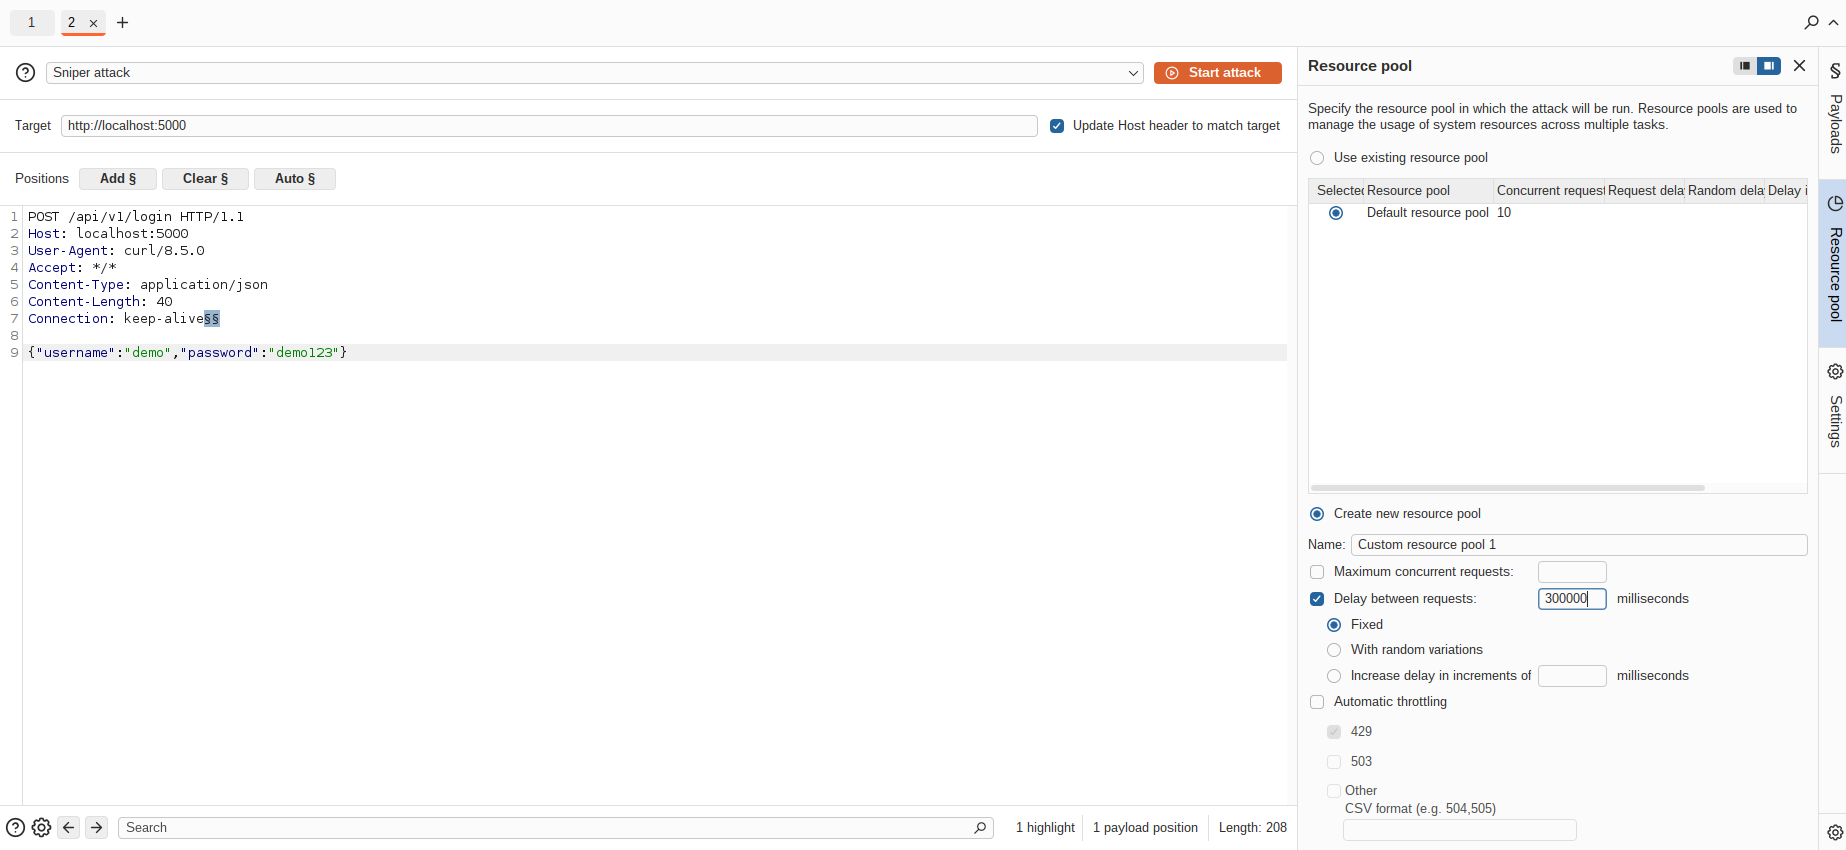Image resolution: width=1846 pixels, height=850 pixels.
Task: Click the Auto § positions button
Action: pyautogui.click(x=295, y=179)
